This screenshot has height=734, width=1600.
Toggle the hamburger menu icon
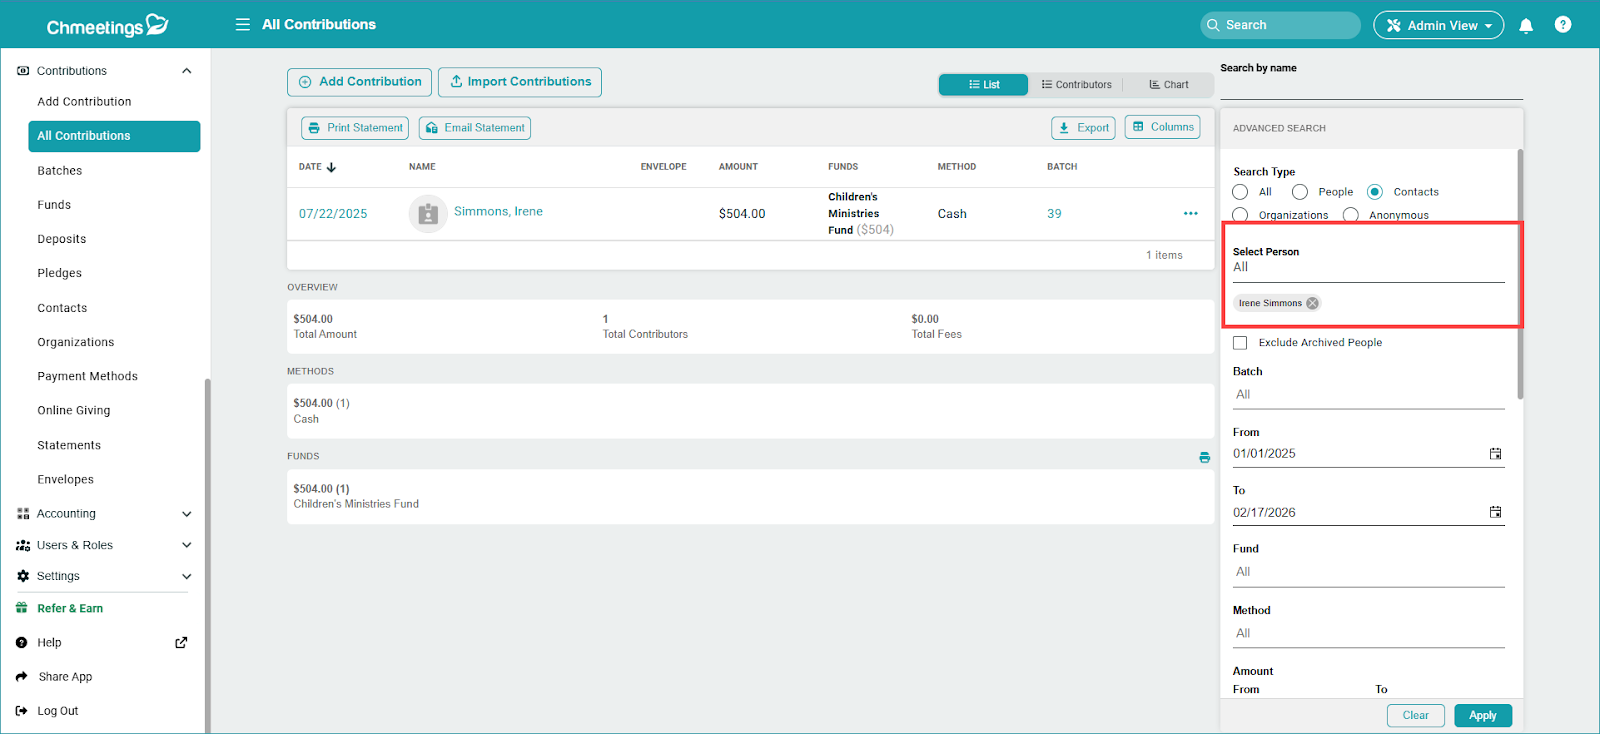(x=242, y=25)
